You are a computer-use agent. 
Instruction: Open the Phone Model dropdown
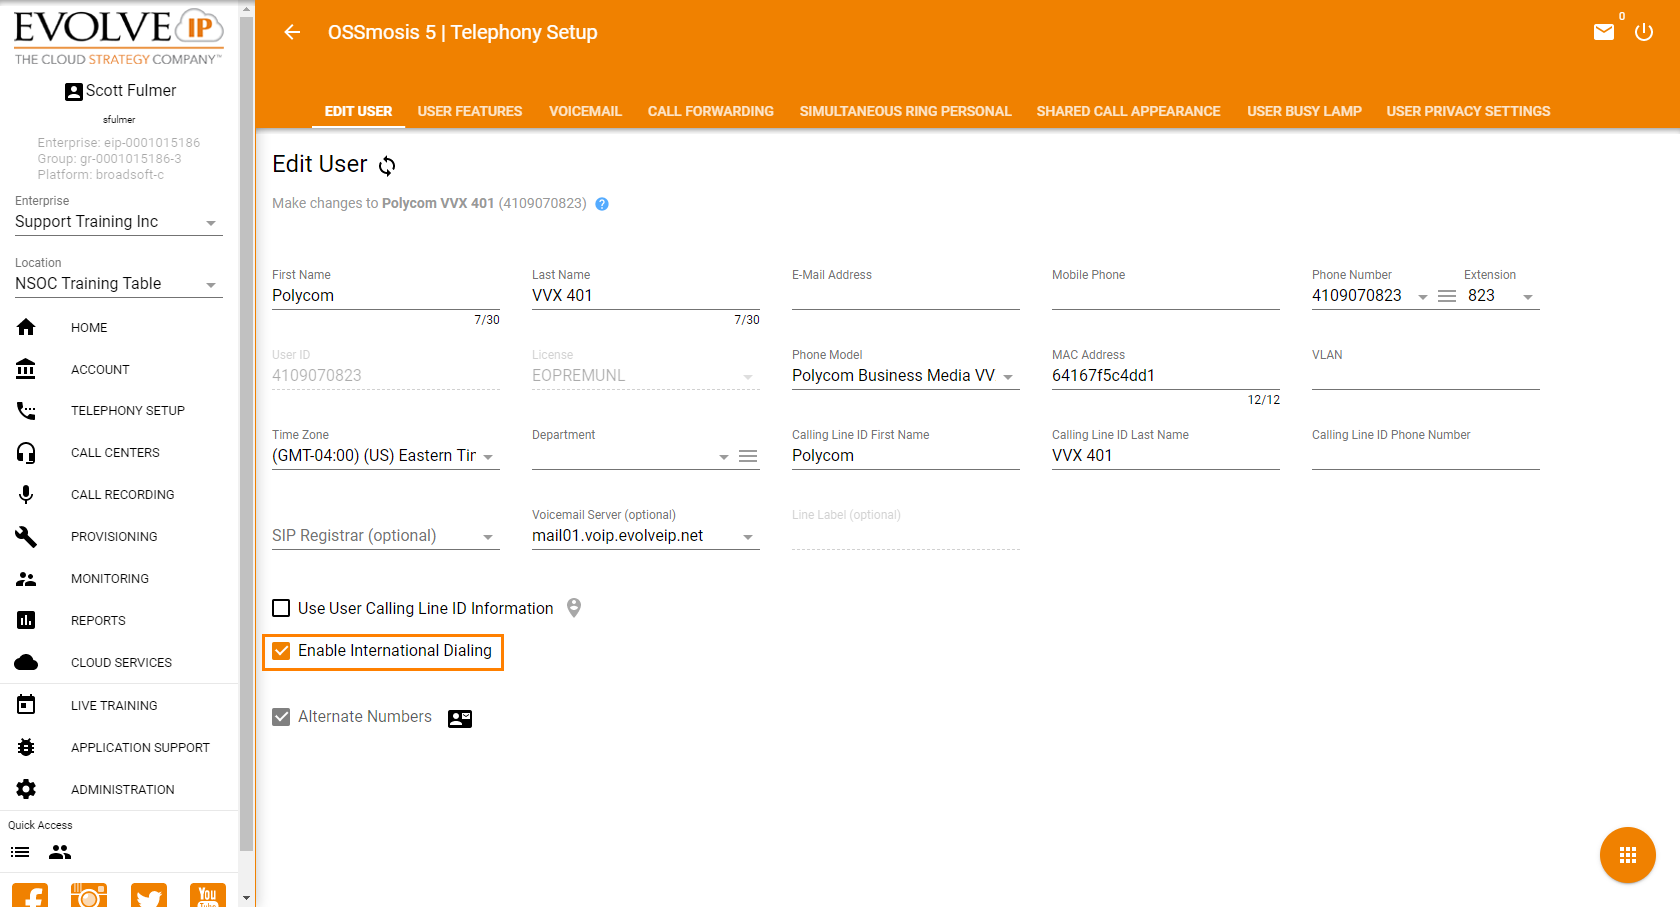point(1008,377)
